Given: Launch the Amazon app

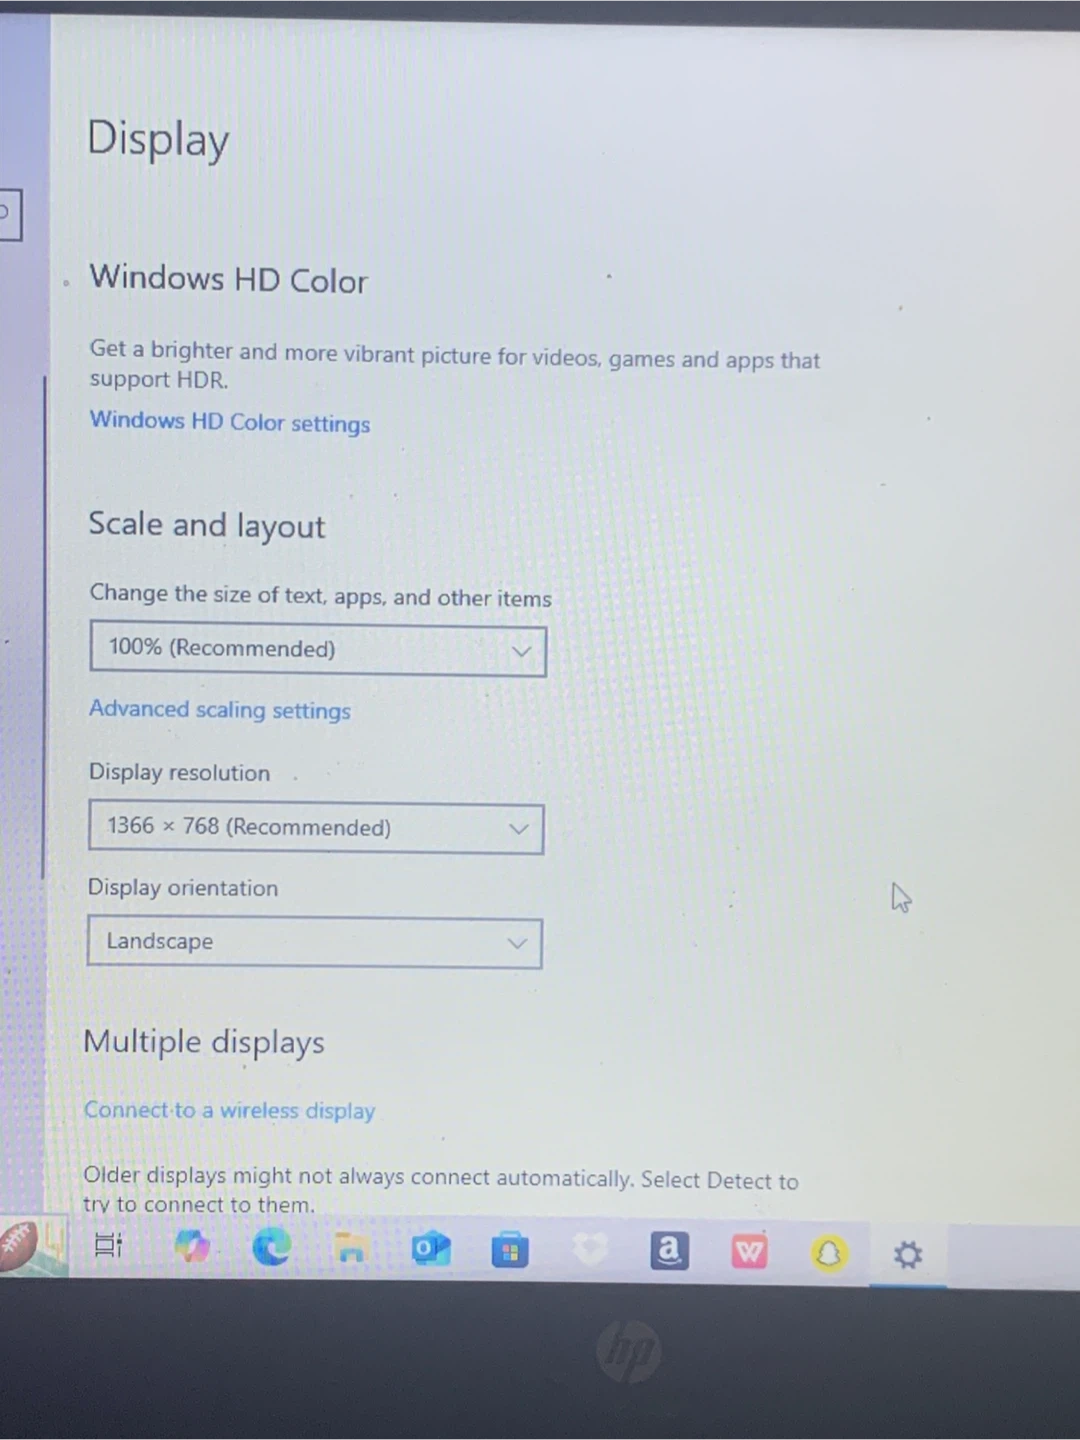Looking at the screenshot, I should pyautogui.click(x=669, y=1251).
